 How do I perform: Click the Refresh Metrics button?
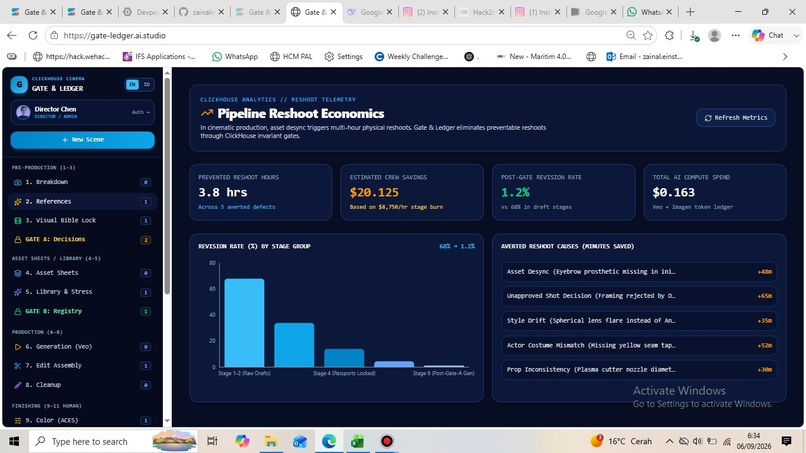pyautogui.click(x=736, y=118)
